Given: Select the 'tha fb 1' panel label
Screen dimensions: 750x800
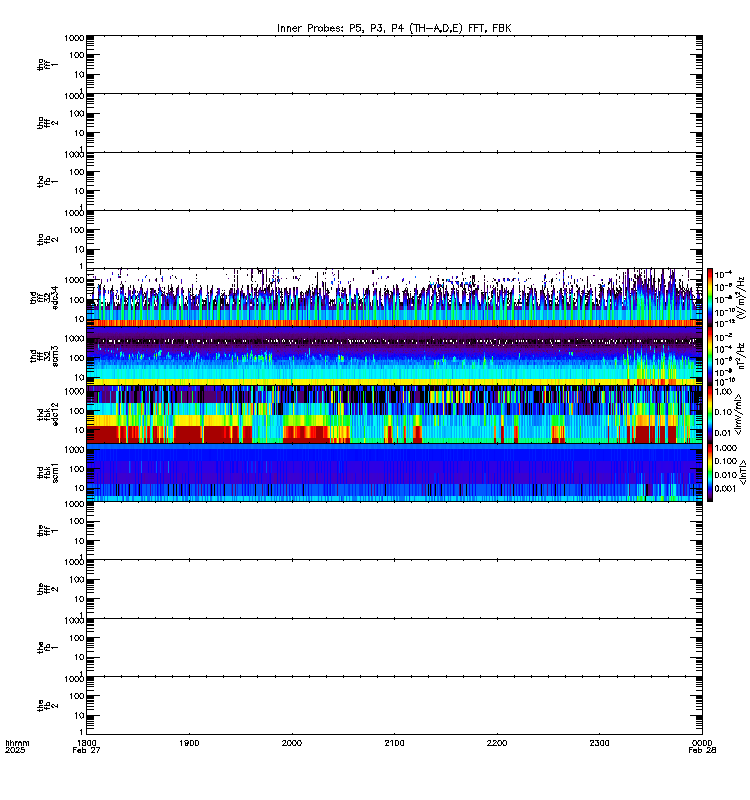Looking at the screenshot, I should pos(47,181).
